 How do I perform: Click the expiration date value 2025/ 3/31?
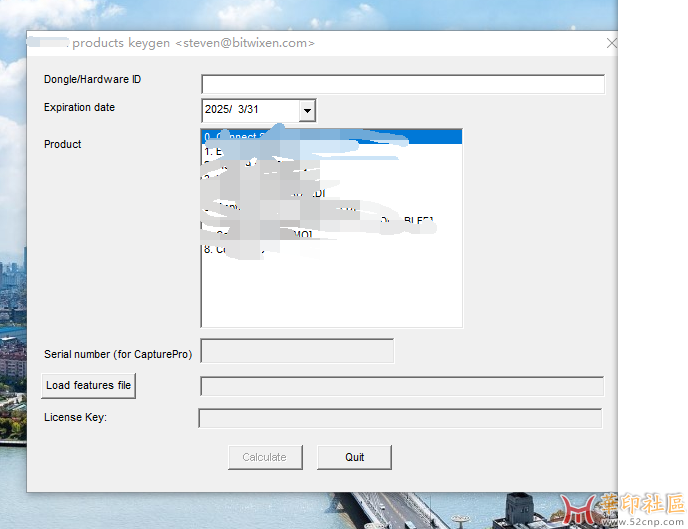tap(232, 109)
